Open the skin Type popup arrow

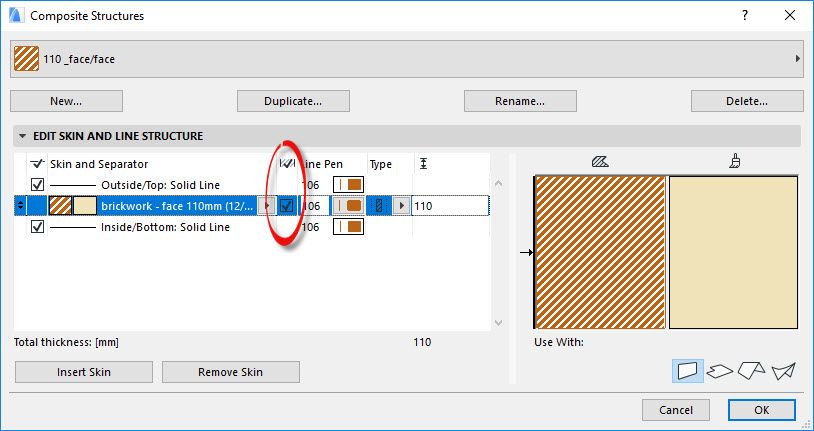[x=401, y=206]
